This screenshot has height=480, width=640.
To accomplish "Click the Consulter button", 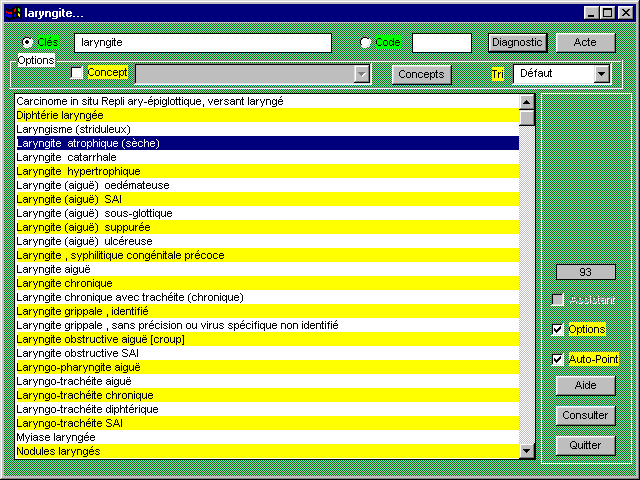I will (x=585, y=416).
